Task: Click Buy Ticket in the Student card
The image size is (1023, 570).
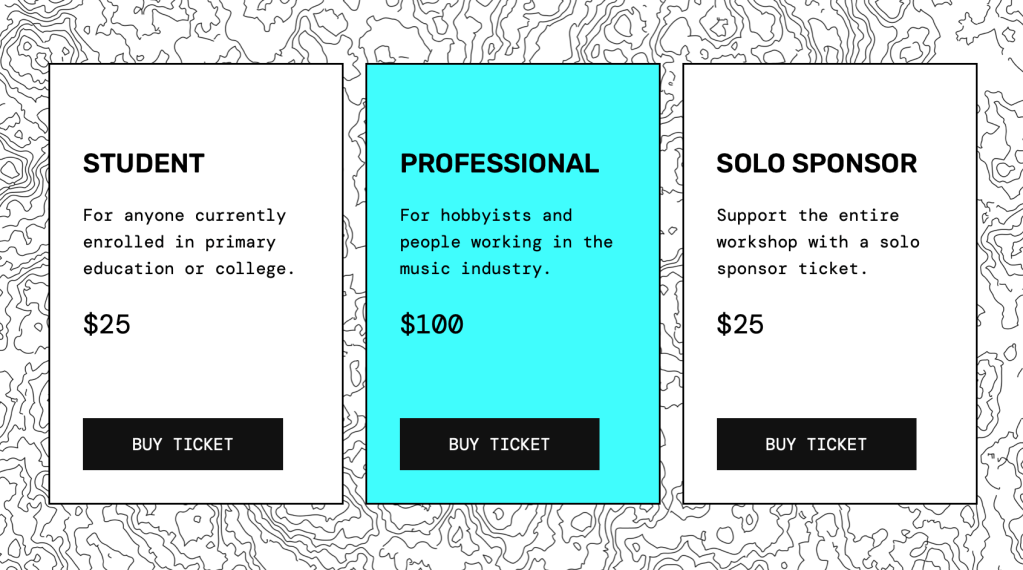Action: pos(182,444)
